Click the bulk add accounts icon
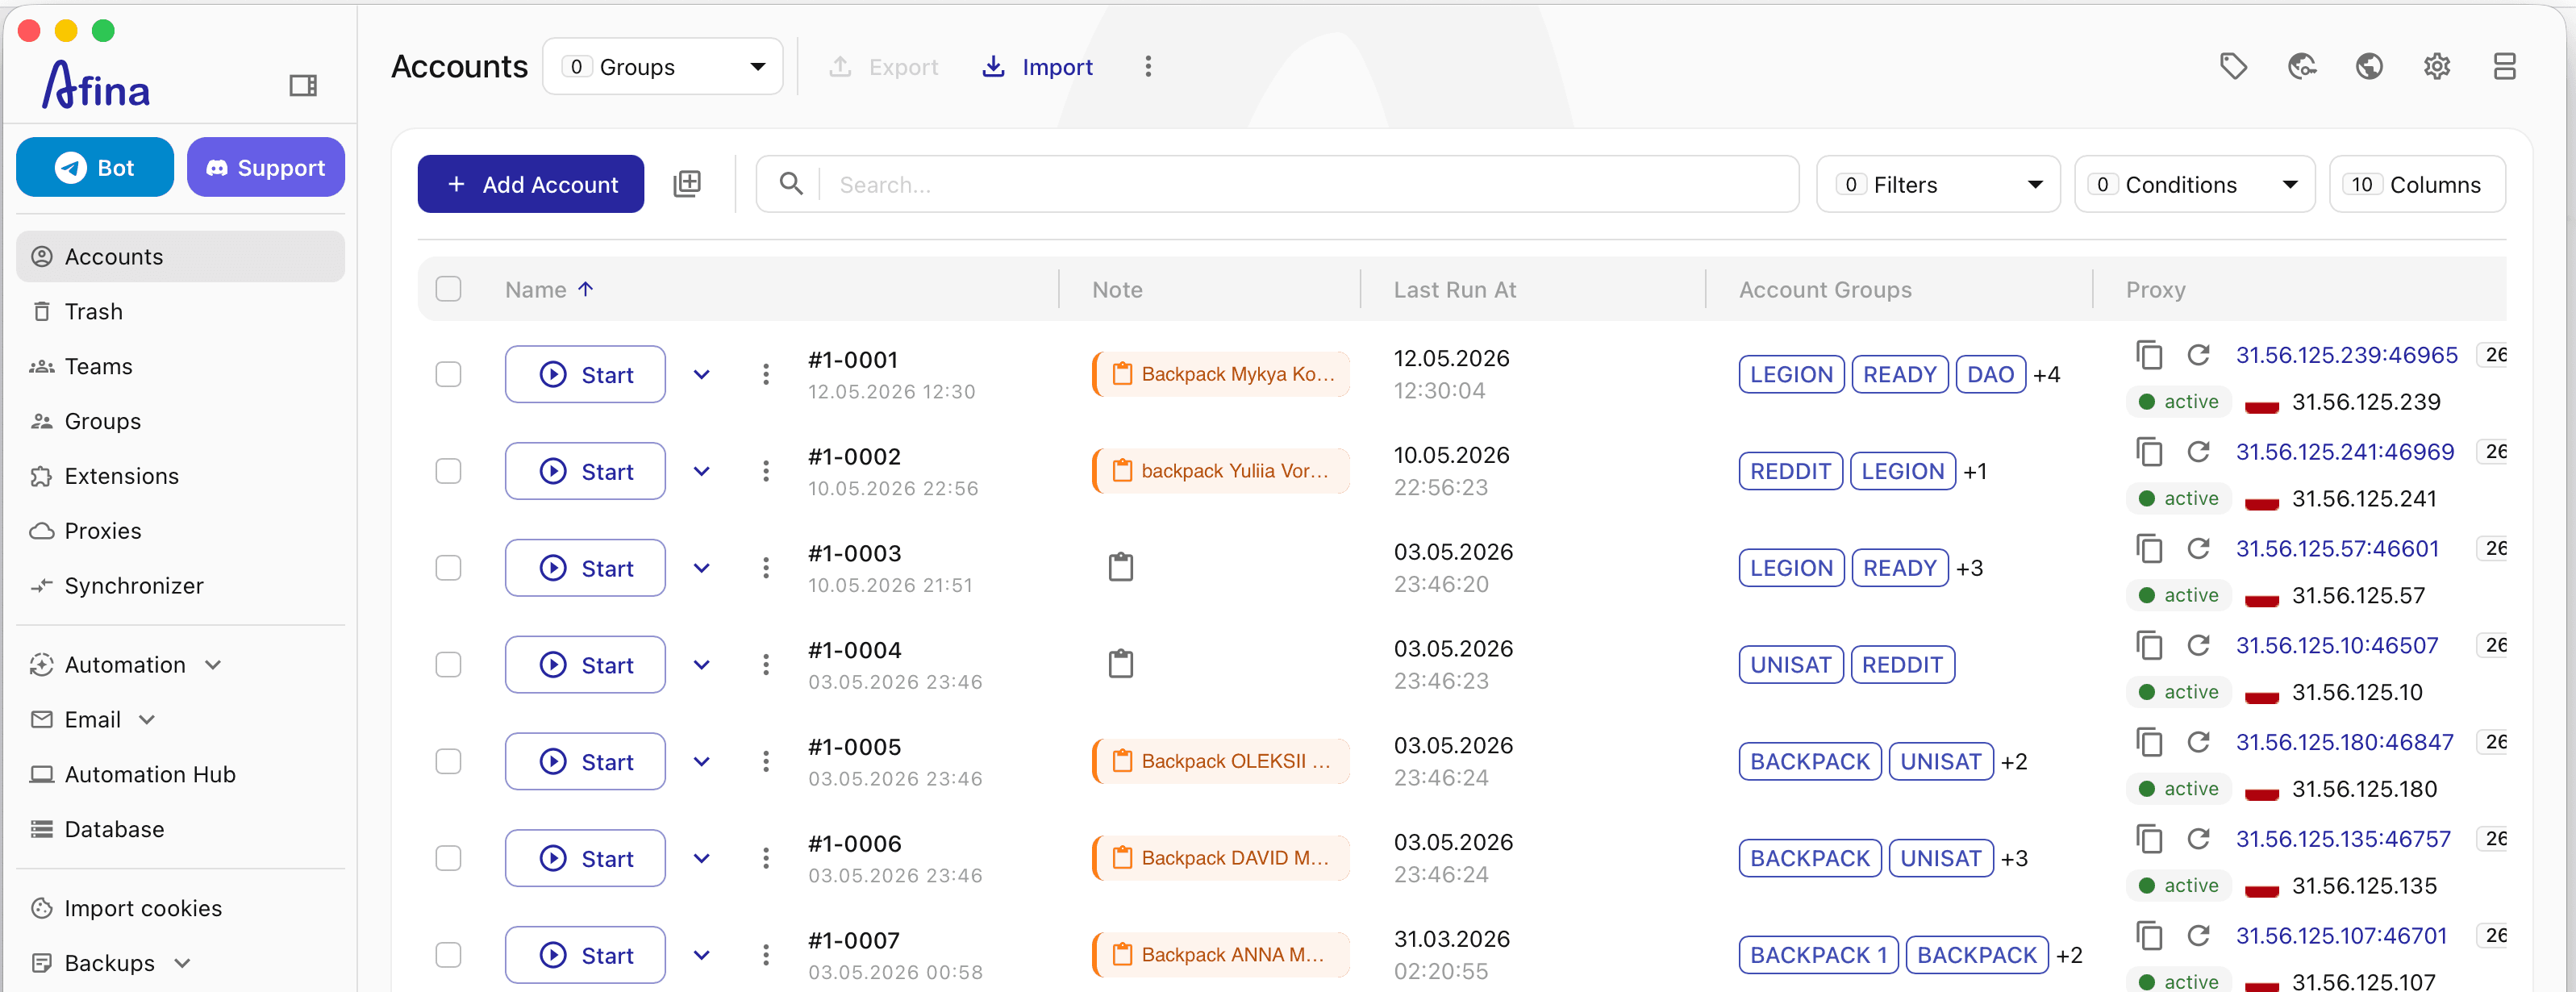This screenshot has height=992, width=2576. pyautogui.click(x=687, y=183)
